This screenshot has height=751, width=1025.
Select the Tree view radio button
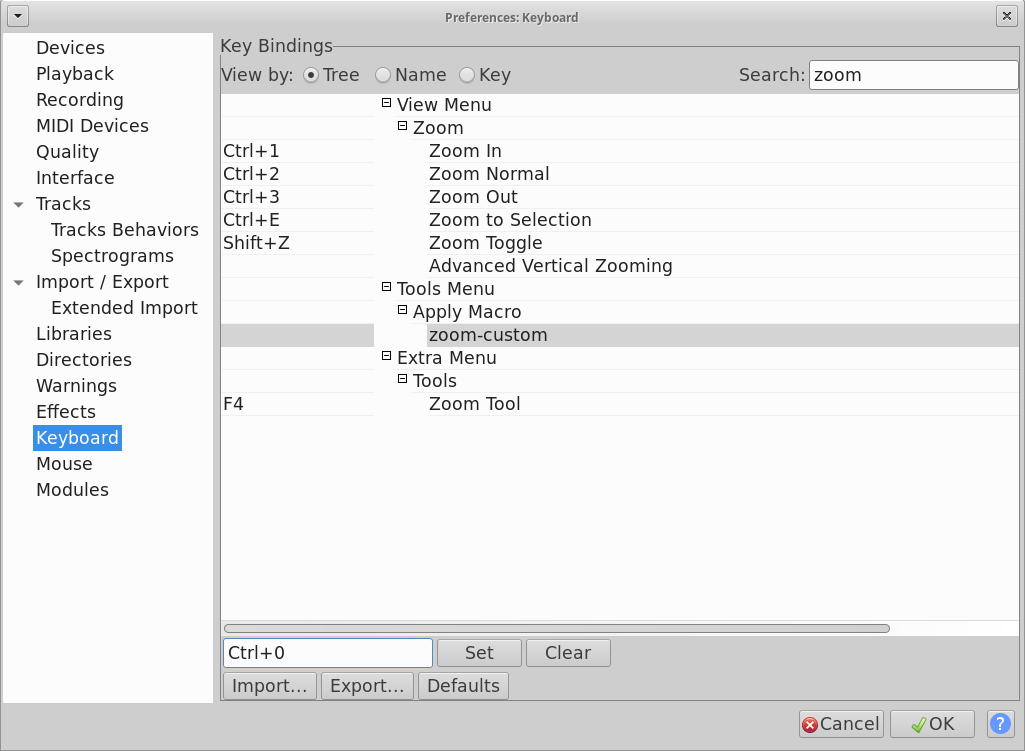(x=311, y=75)
